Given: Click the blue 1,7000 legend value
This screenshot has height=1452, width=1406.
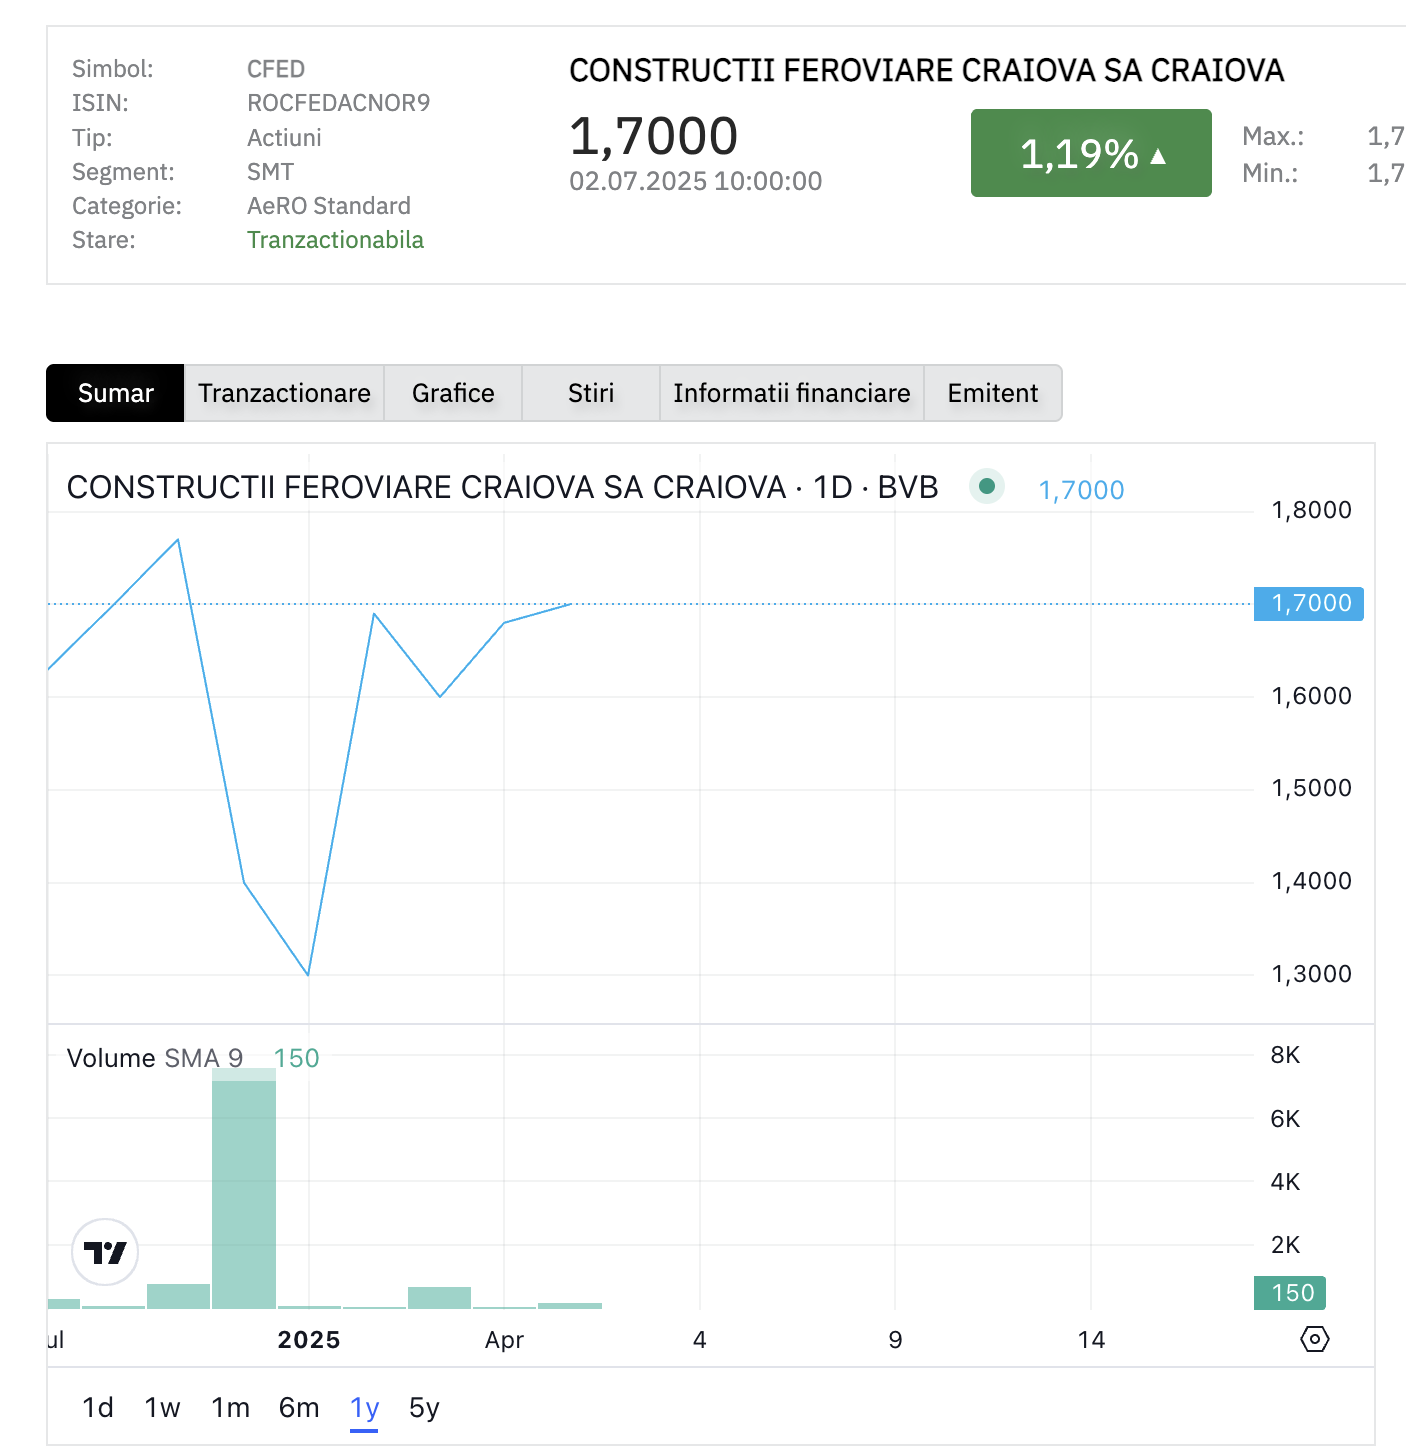Looking at the screenshot, I should [x=1081, y=490].
